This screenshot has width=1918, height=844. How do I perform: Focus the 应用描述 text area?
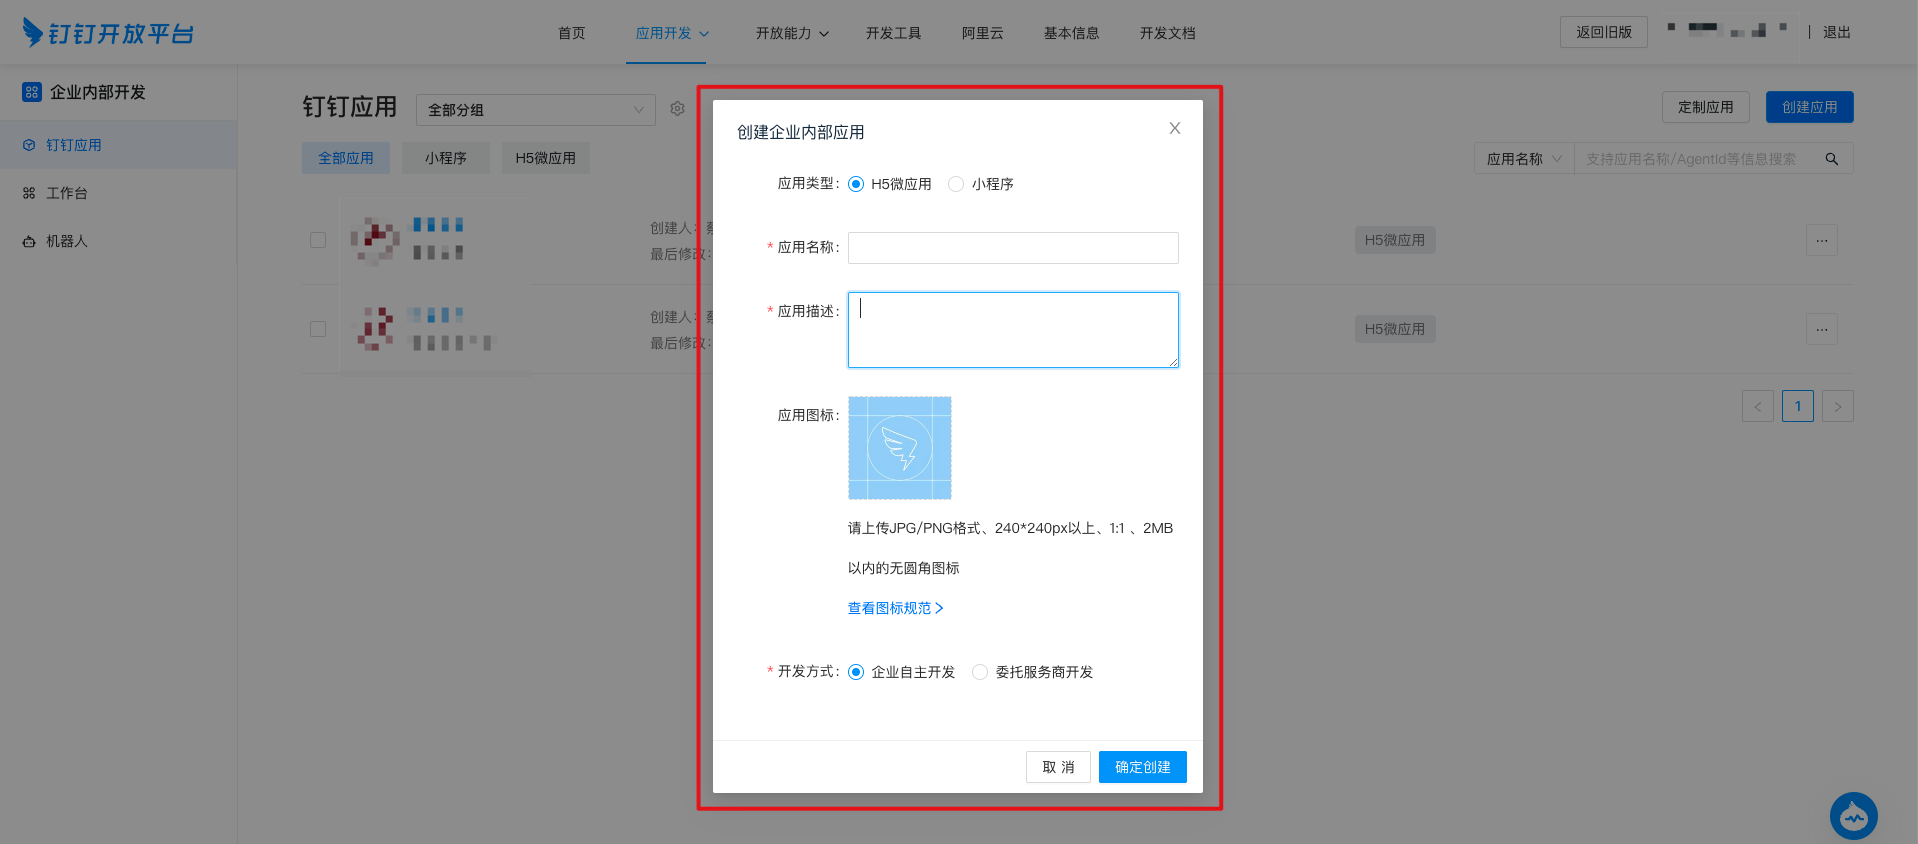(x=1013, y=330)
